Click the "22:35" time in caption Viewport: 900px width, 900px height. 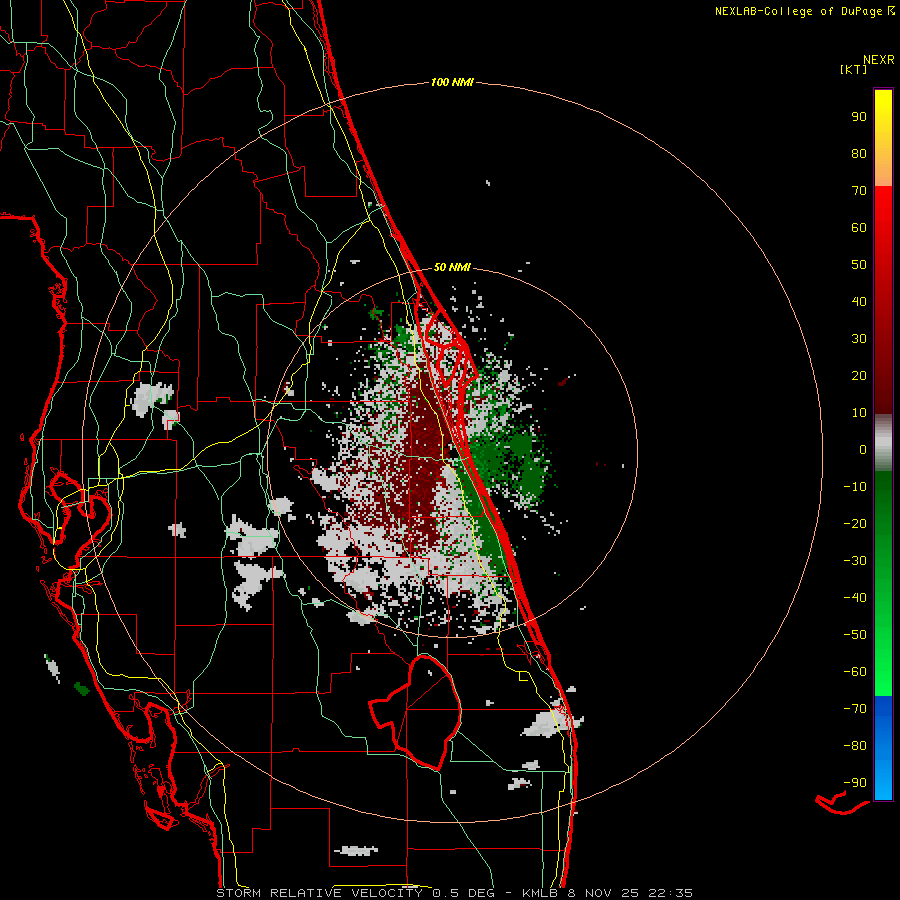pos(670,893)
